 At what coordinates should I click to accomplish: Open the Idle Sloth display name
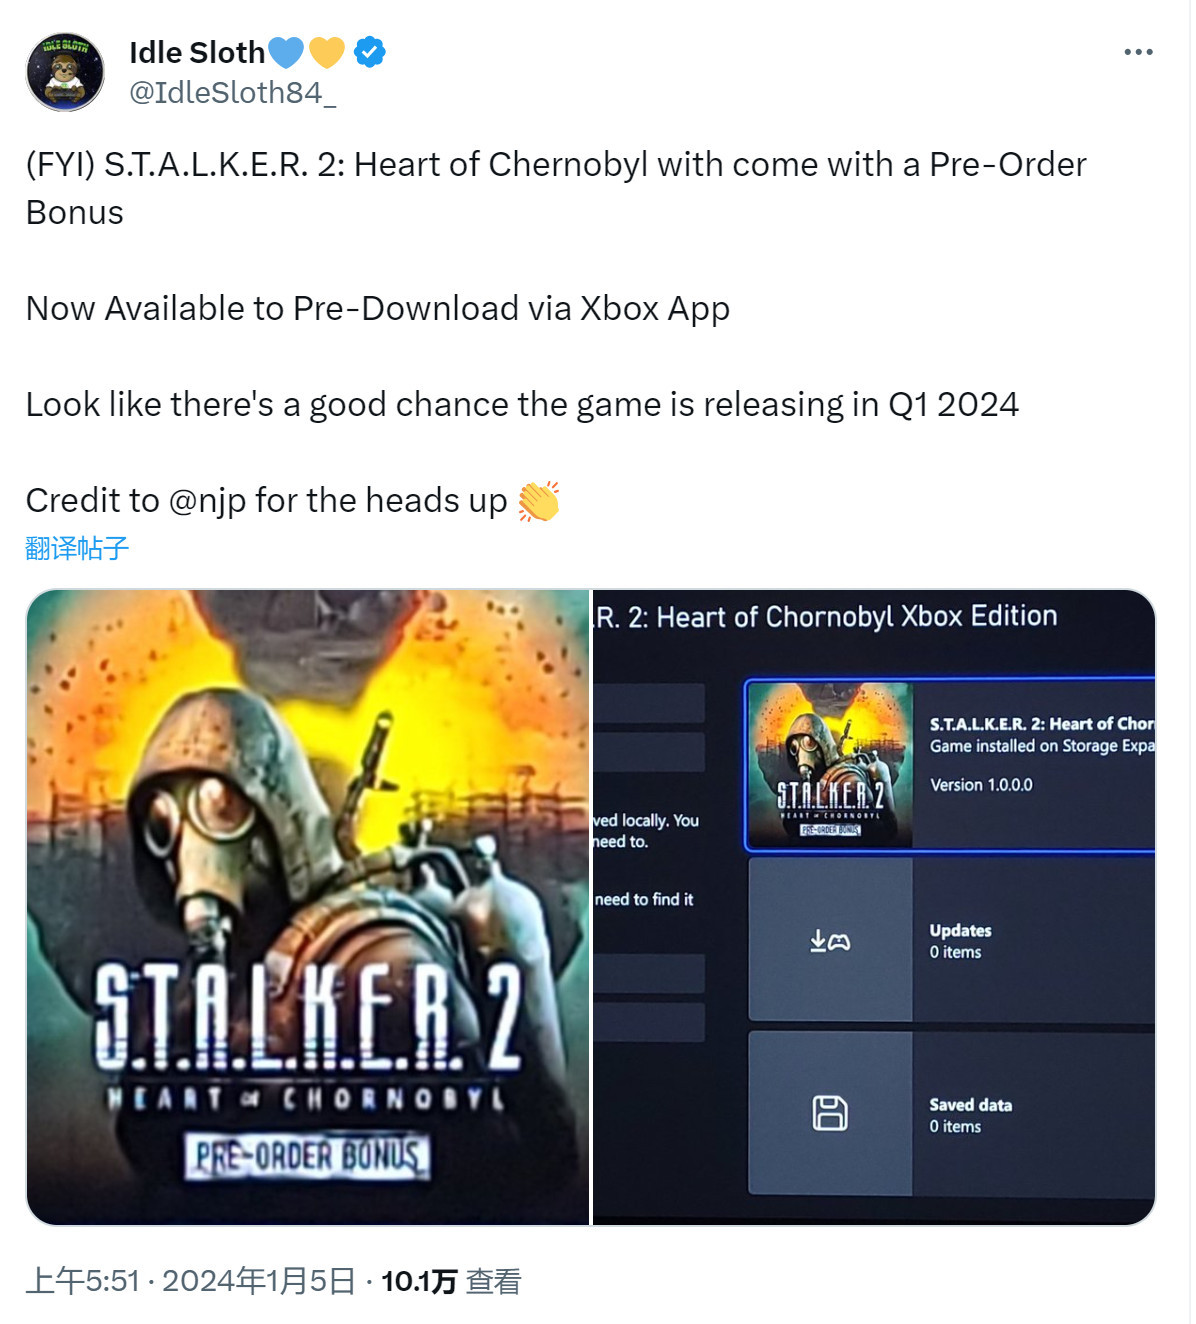tap(197, 52)
